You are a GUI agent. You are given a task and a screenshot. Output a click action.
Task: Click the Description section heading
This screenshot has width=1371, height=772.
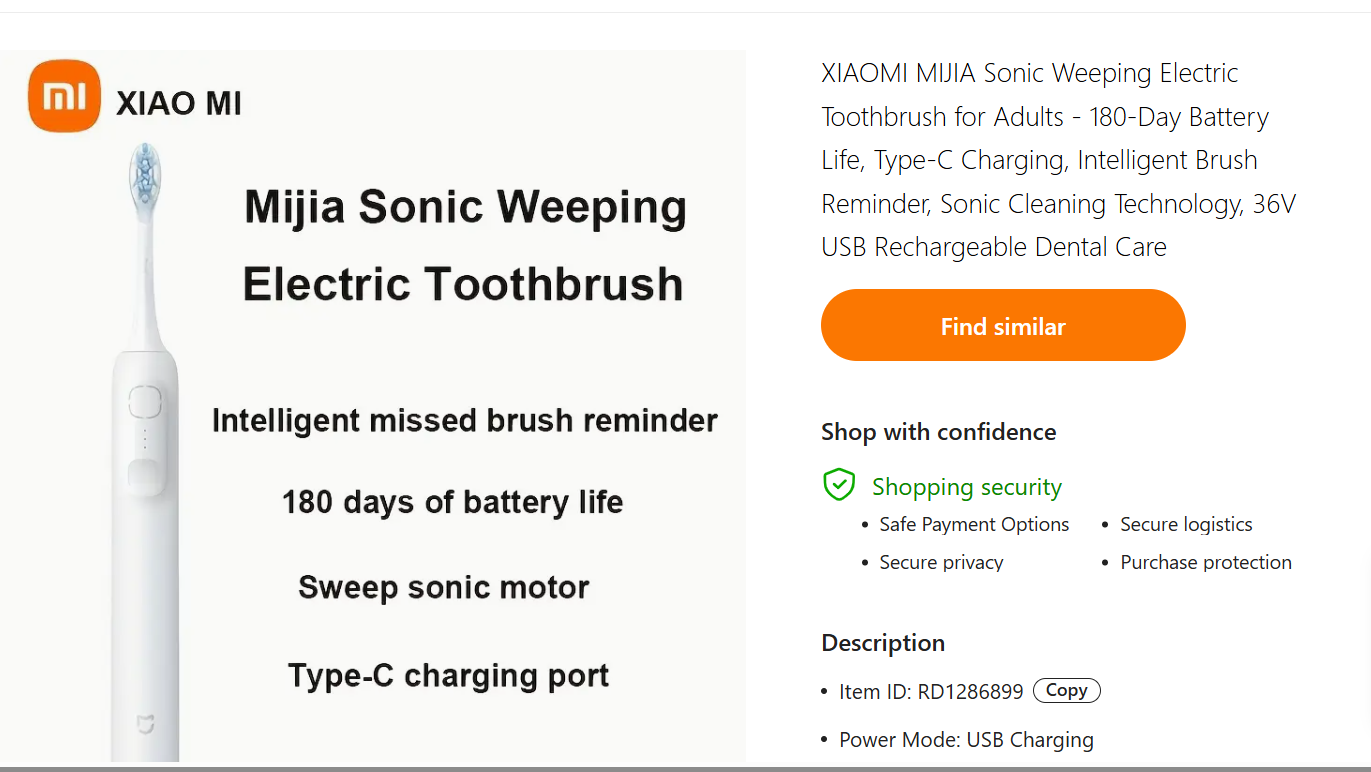pyautogui.click(x=882, y=643)
